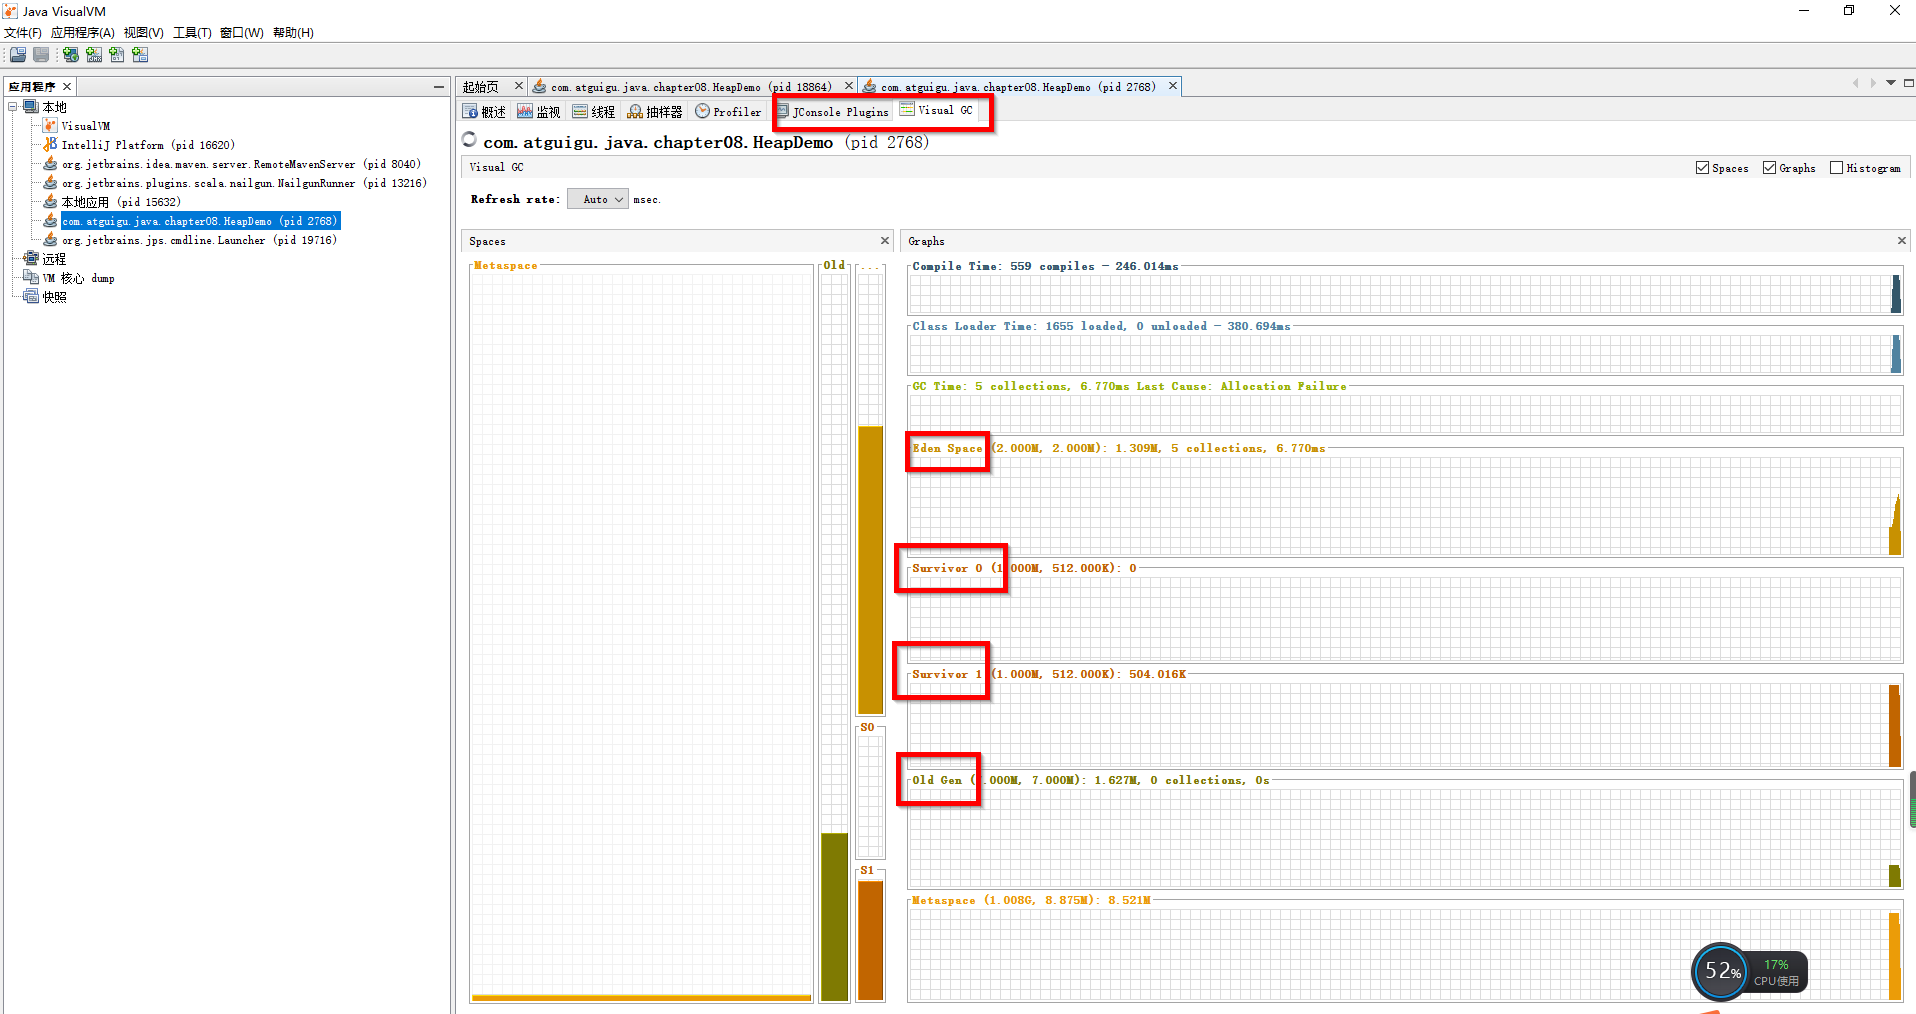Close the HeapDemo pid 2768 tab
1916x1014 pixels.
click(1173, 86)
